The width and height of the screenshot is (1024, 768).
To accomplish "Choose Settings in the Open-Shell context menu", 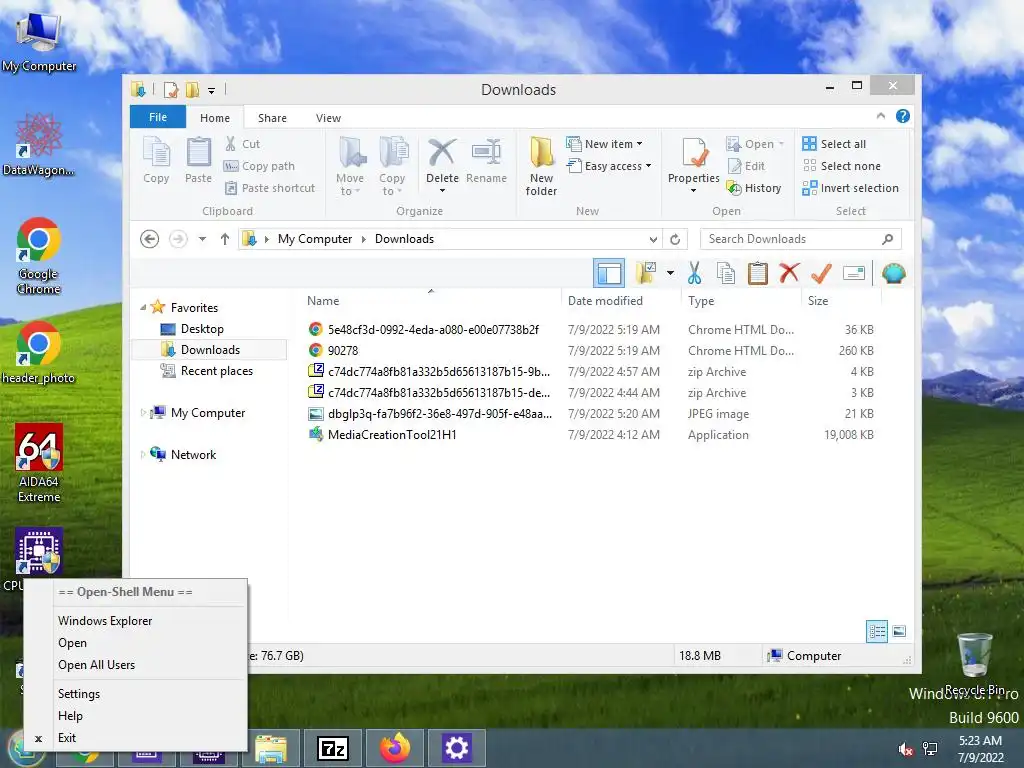I will pos(79,694).
